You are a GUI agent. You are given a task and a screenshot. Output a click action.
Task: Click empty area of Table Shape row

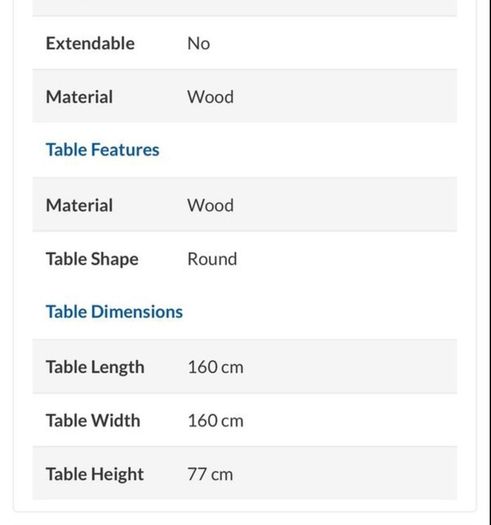[x=347, y=259]
